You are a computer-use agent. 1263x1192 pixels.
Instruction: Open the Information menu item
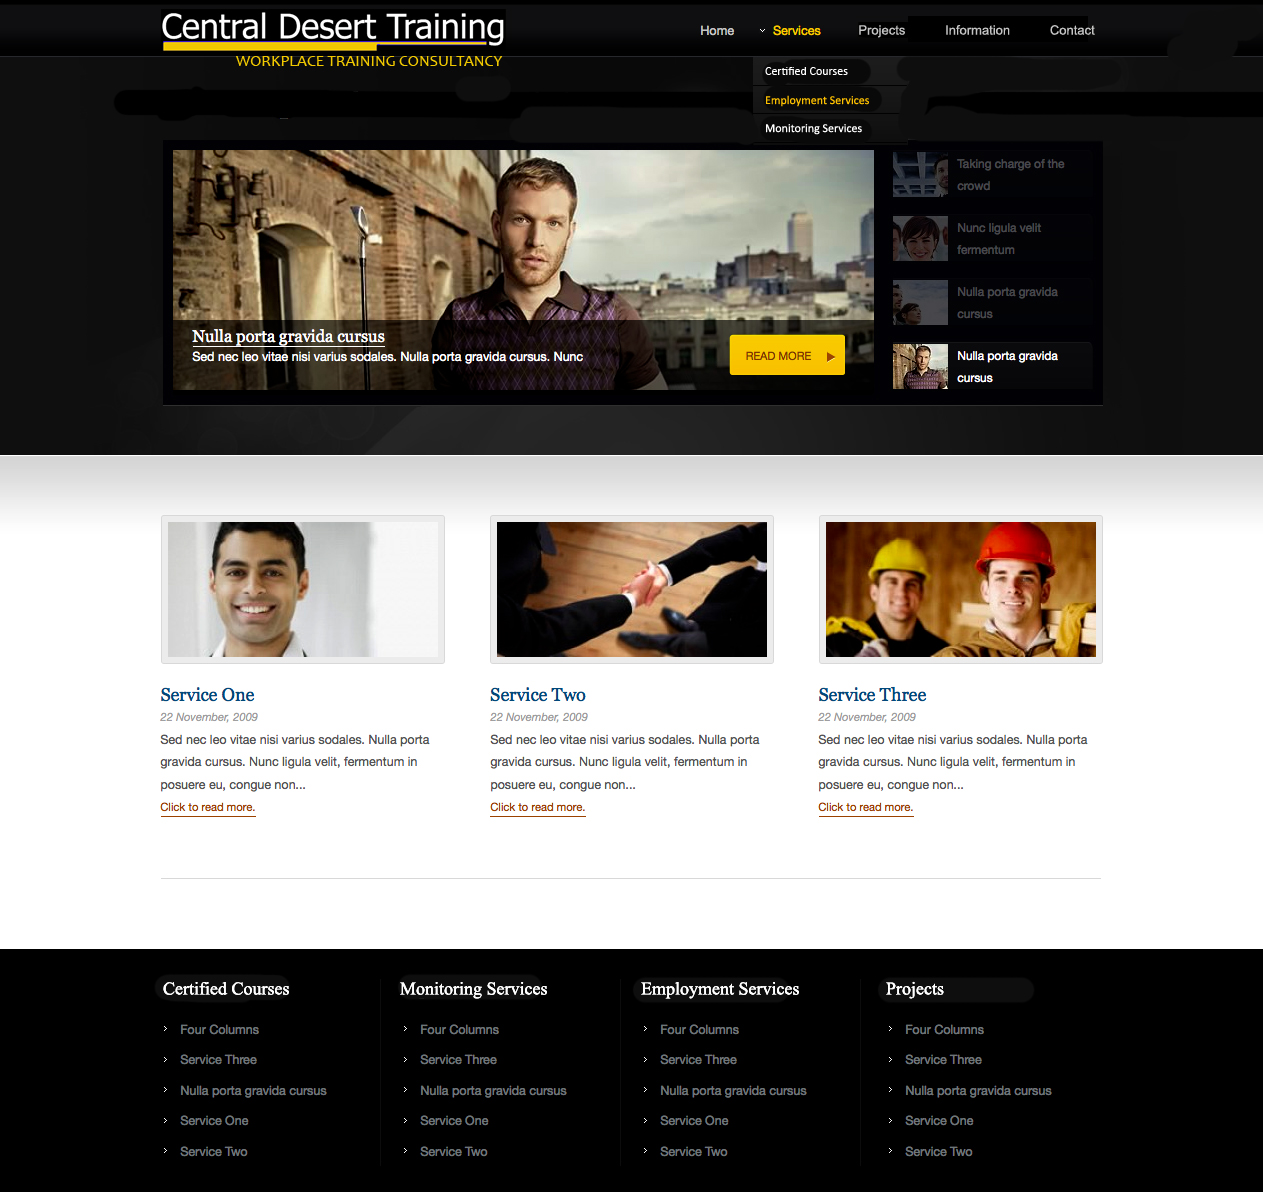point(977,31)
